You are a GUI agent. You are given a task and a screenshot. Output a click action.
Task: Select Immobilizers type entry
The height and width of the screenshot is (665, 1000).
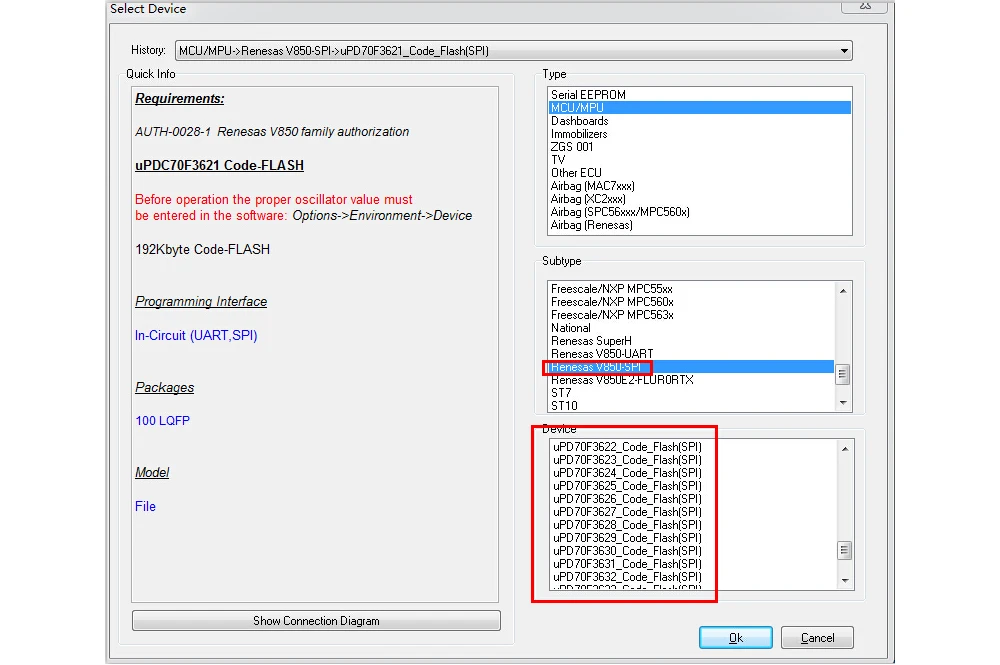(x=578, y=134)
